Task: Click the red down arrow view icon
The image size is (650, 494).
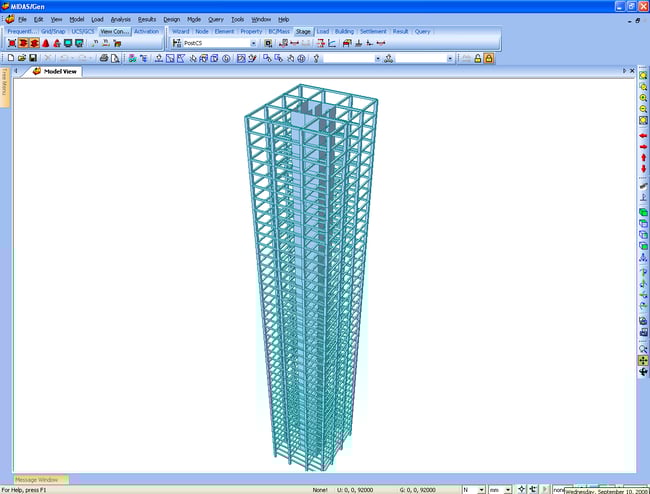Action: (643, 169)
